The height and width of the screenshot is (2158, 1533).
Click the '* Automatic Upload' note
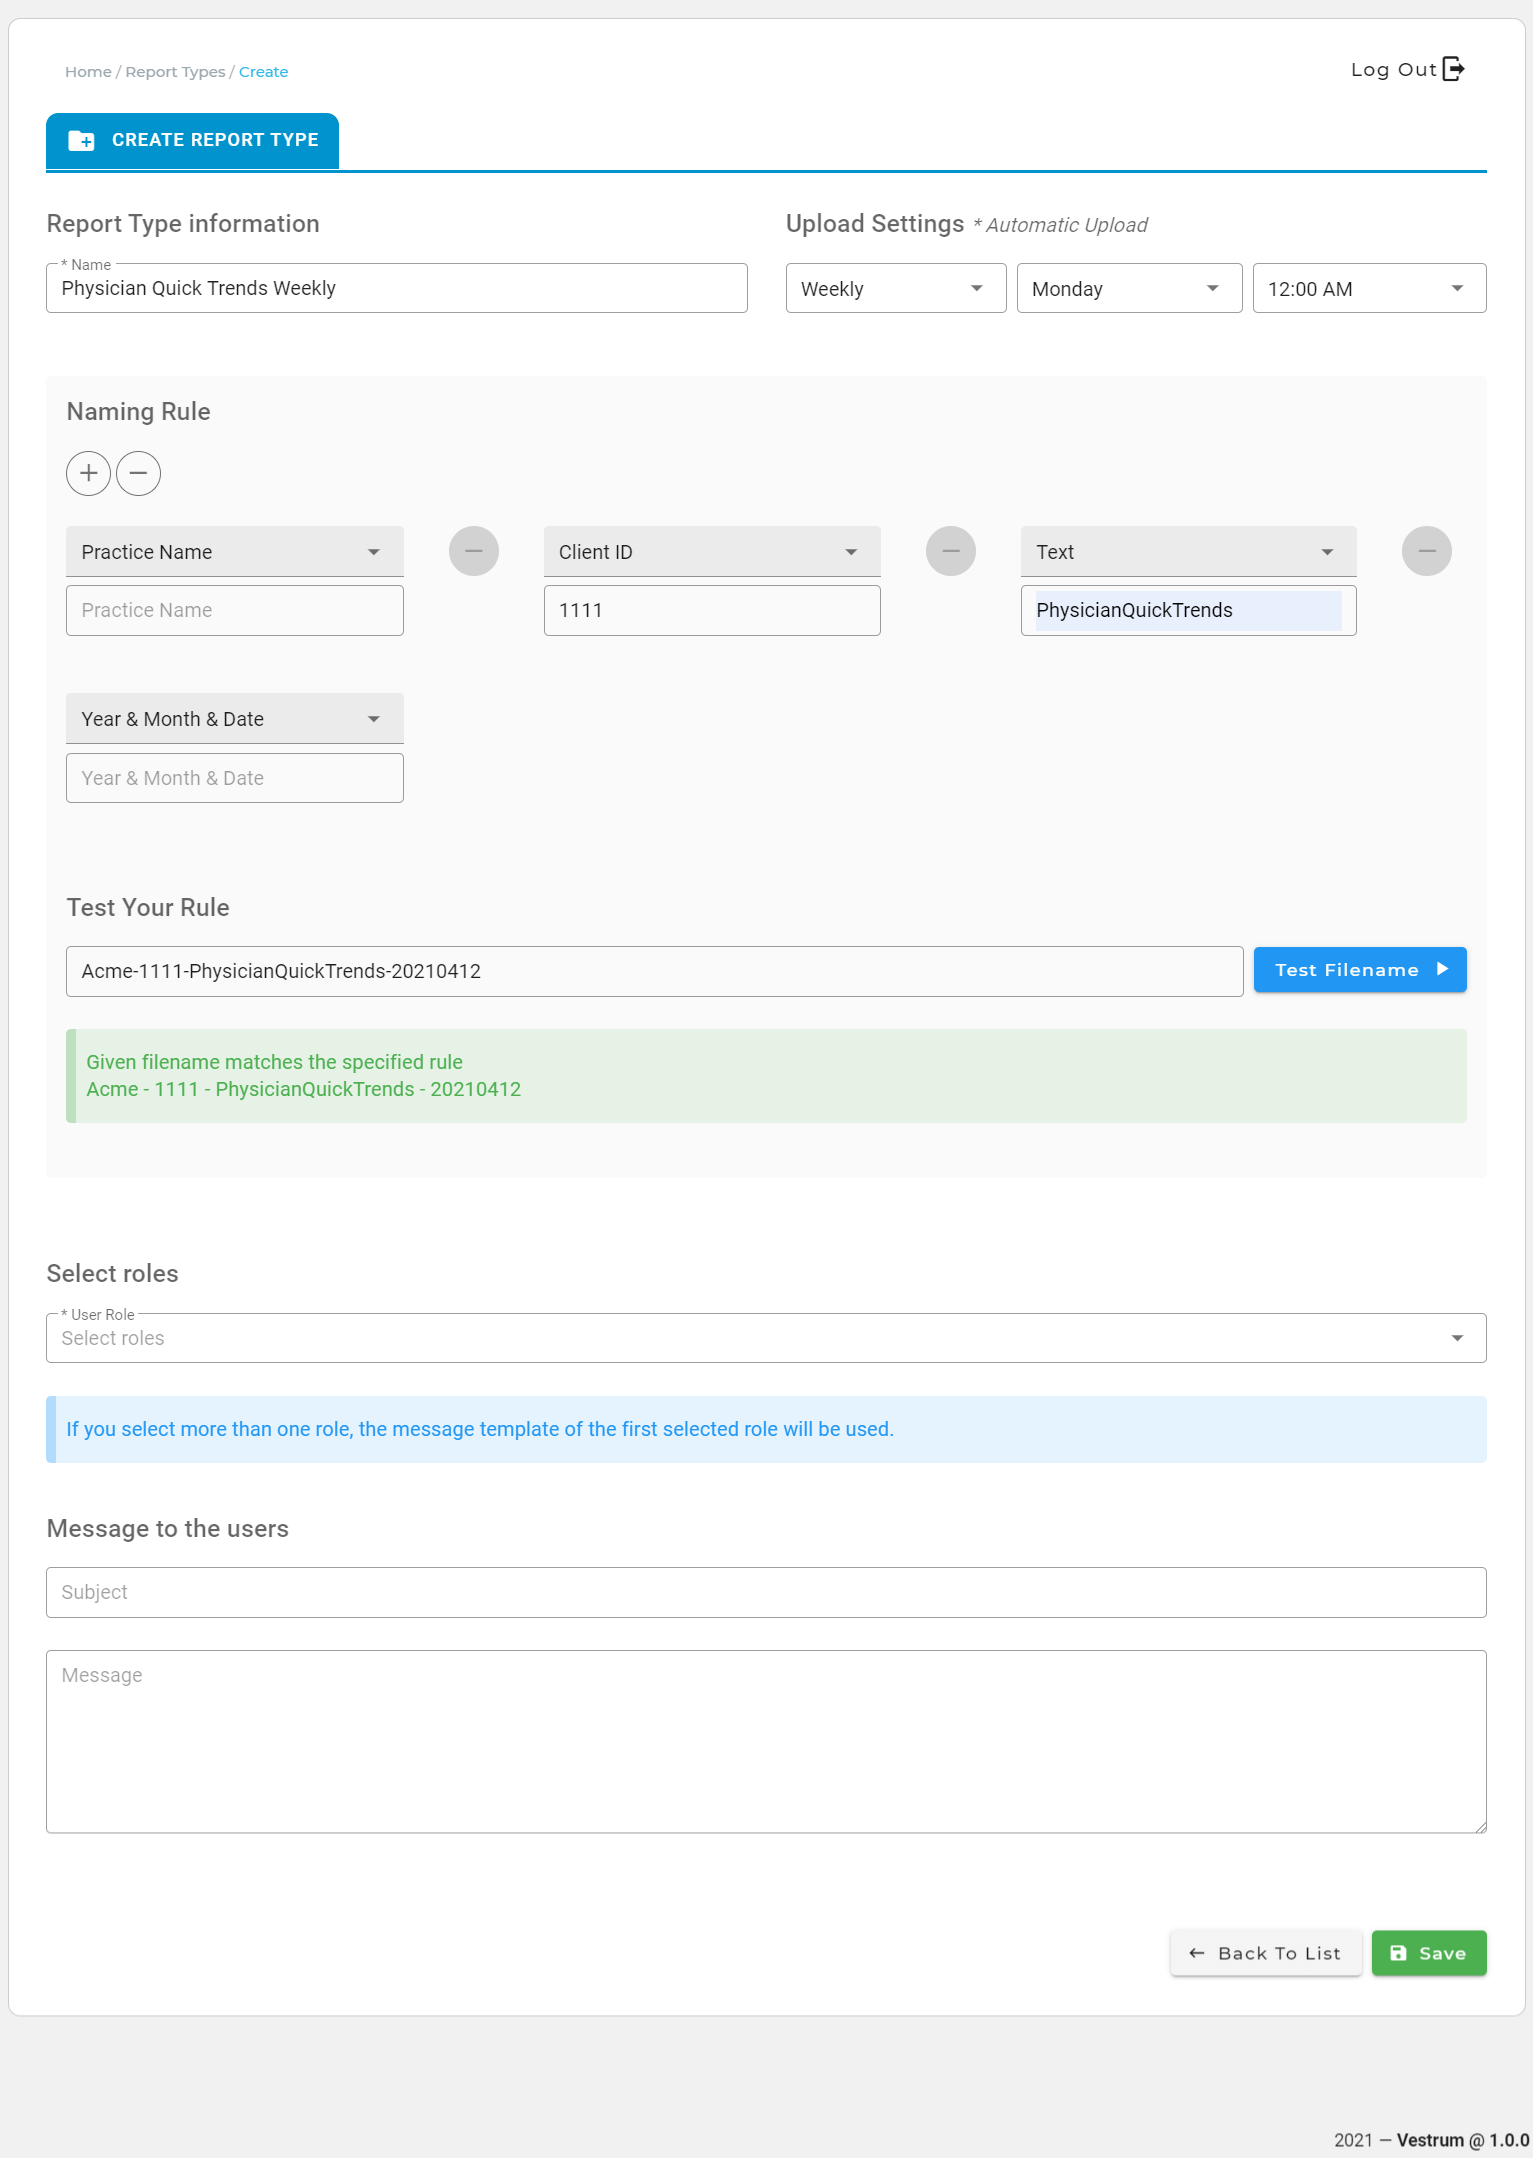(1060, 225)
